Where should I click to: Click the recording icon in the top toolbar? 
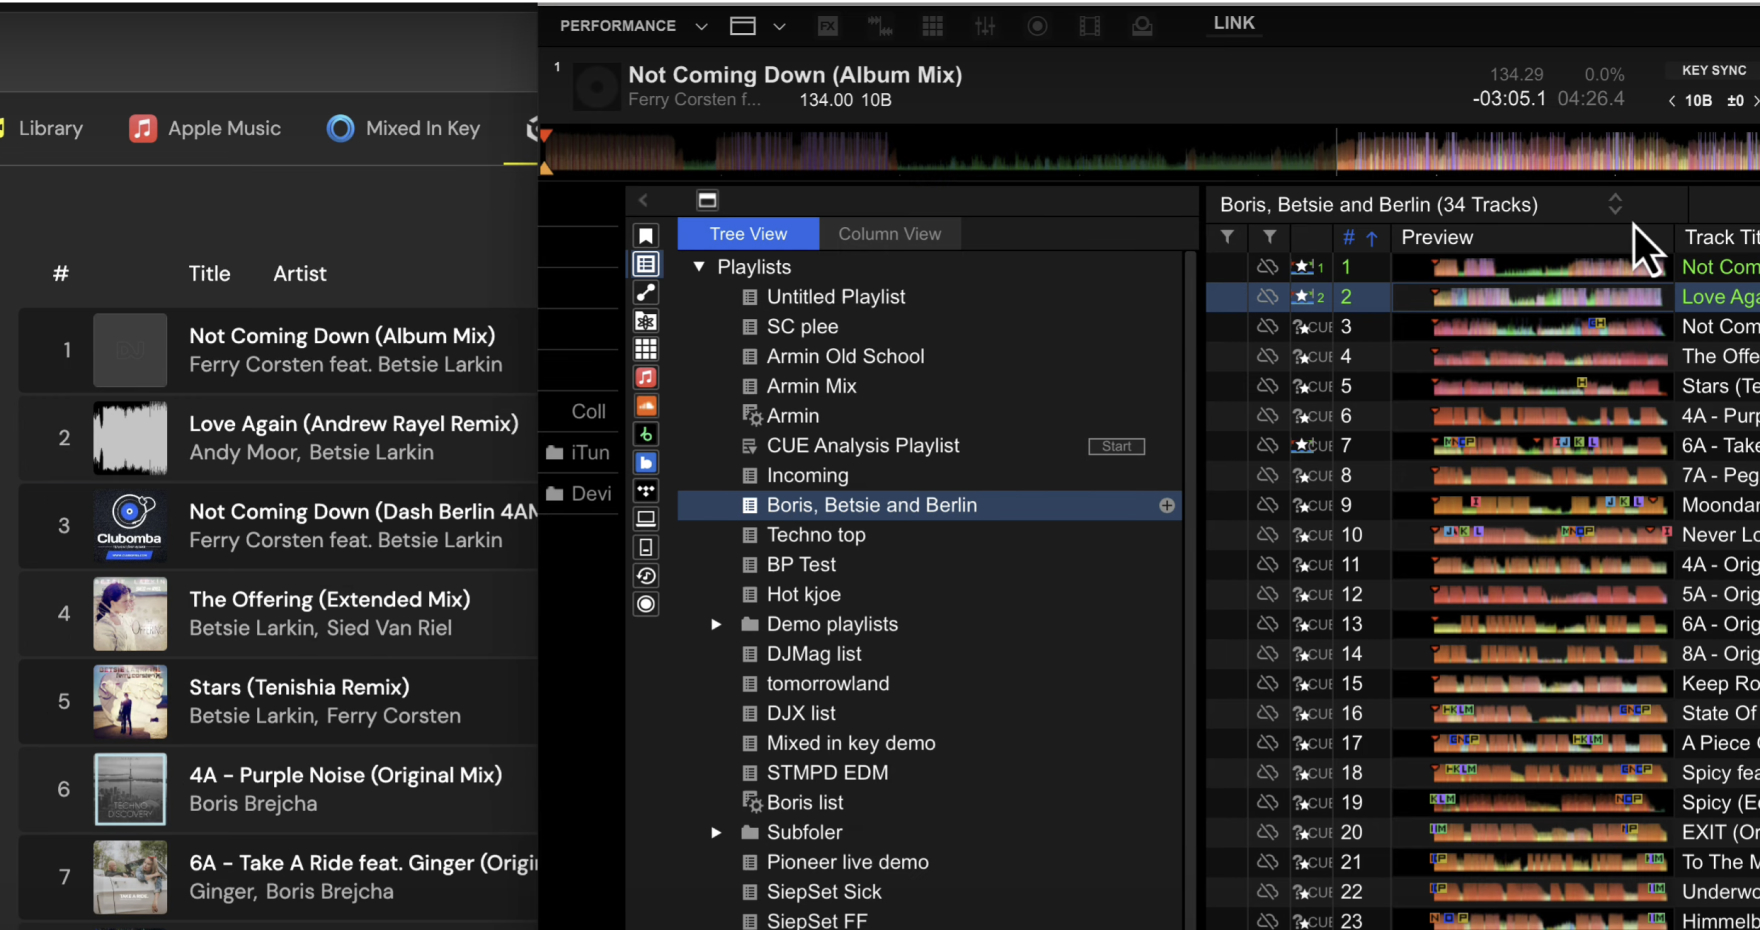1037,26
